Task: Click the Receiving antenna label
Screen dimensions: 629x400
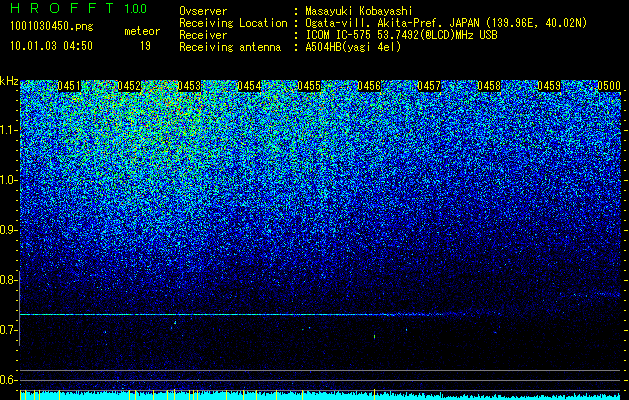Action: pos(230,47)
